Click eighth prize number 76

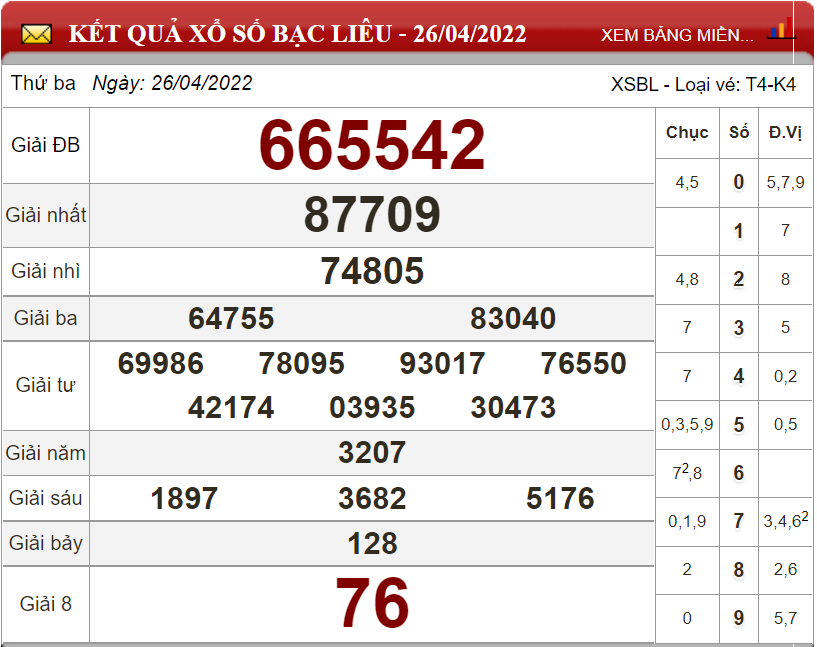tap(372, 604)
